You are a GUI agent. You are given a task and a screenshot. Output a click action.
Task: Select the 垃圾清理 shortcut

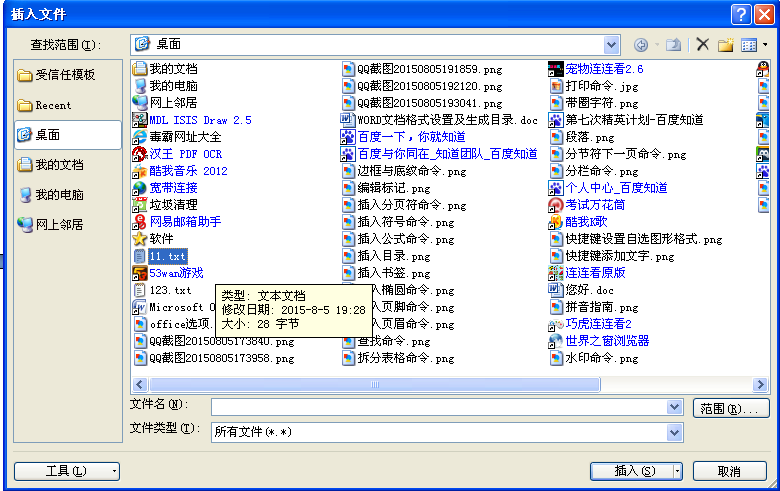pos(165,204)
